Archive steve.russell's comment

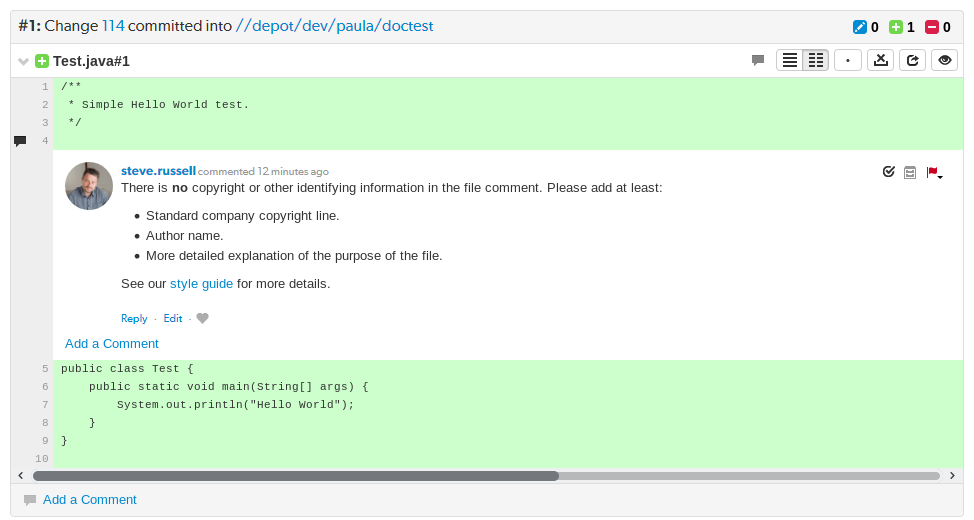pos(910,172)
